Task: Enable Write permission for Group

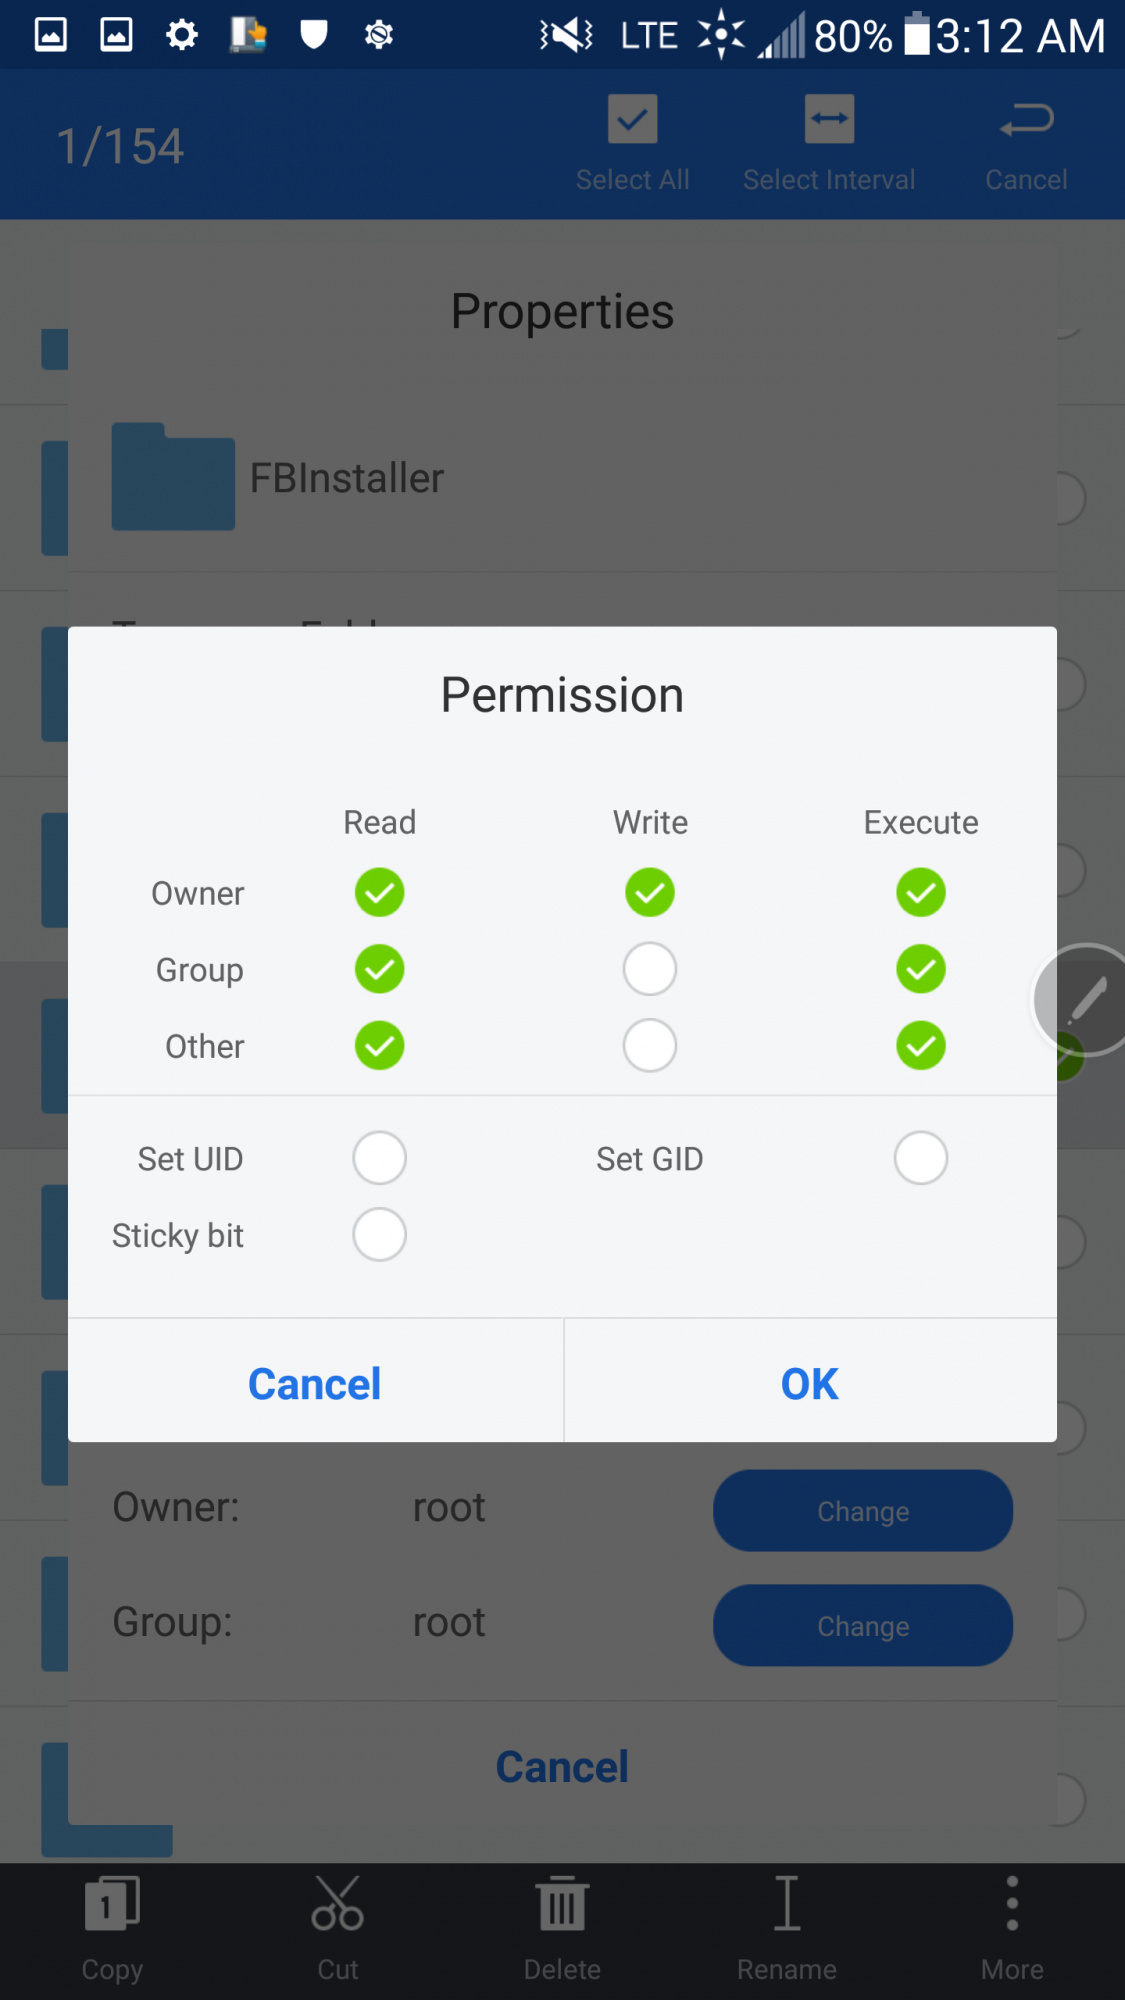Action: (x=650, y=969)
